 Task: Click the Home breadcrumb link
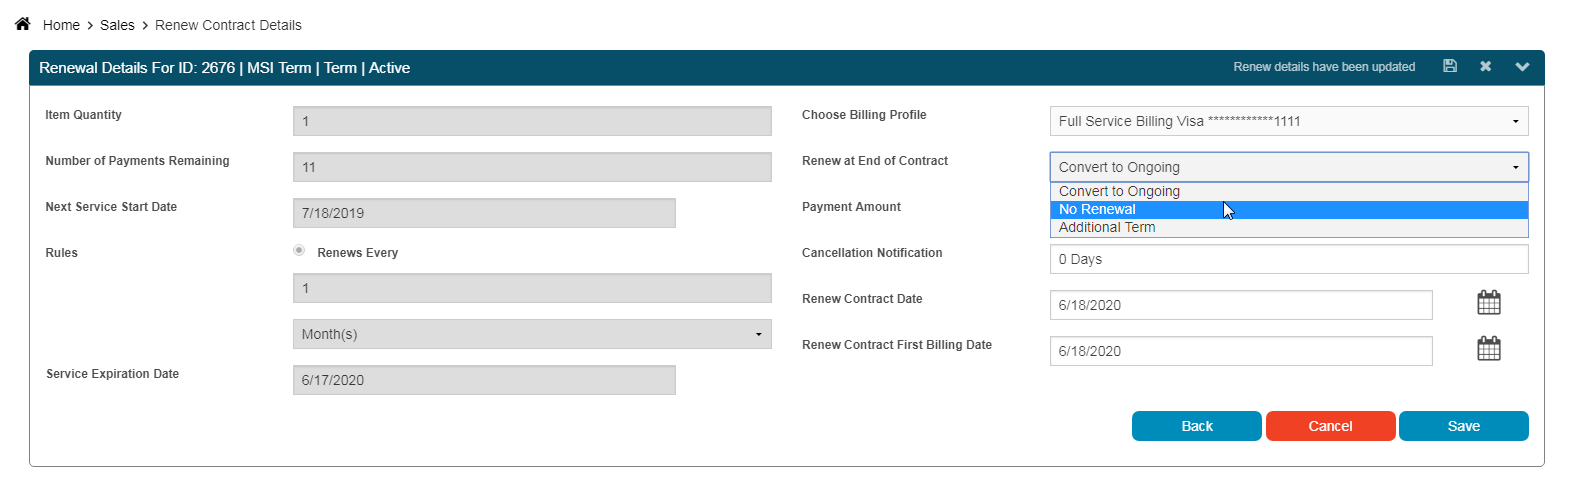61,25
